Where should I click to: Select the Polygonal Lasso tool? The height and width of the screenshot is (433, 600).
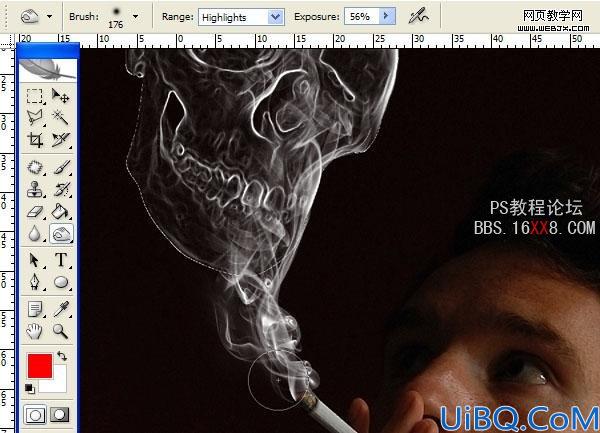(35, 117)
